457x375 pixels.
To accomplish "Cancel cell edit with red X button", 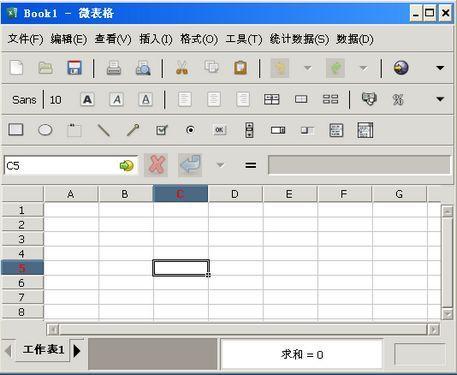I will [x=156, y=165].
